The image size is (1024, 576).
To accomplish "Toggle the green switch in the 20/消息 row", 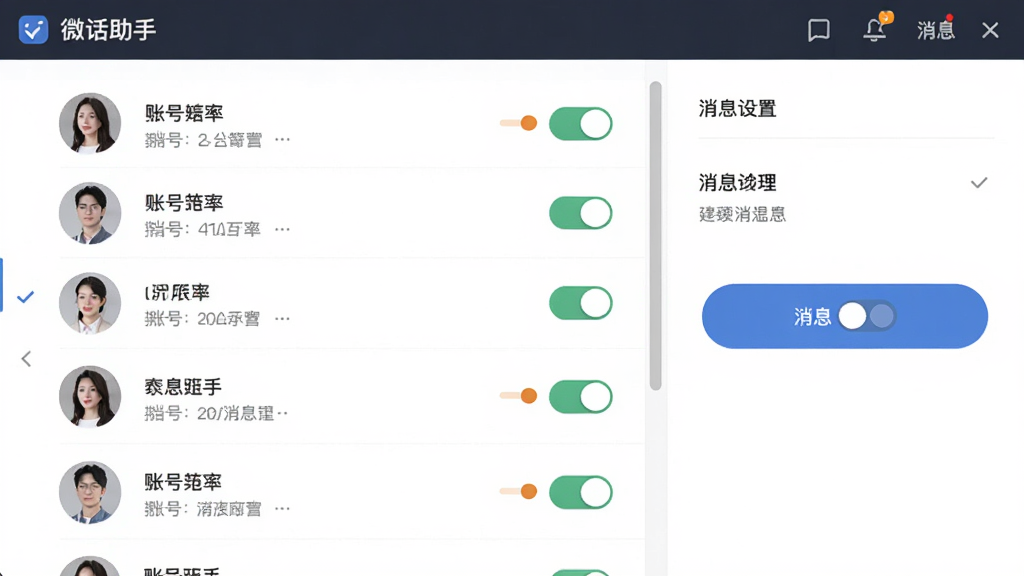I will (x=581, y=396).
